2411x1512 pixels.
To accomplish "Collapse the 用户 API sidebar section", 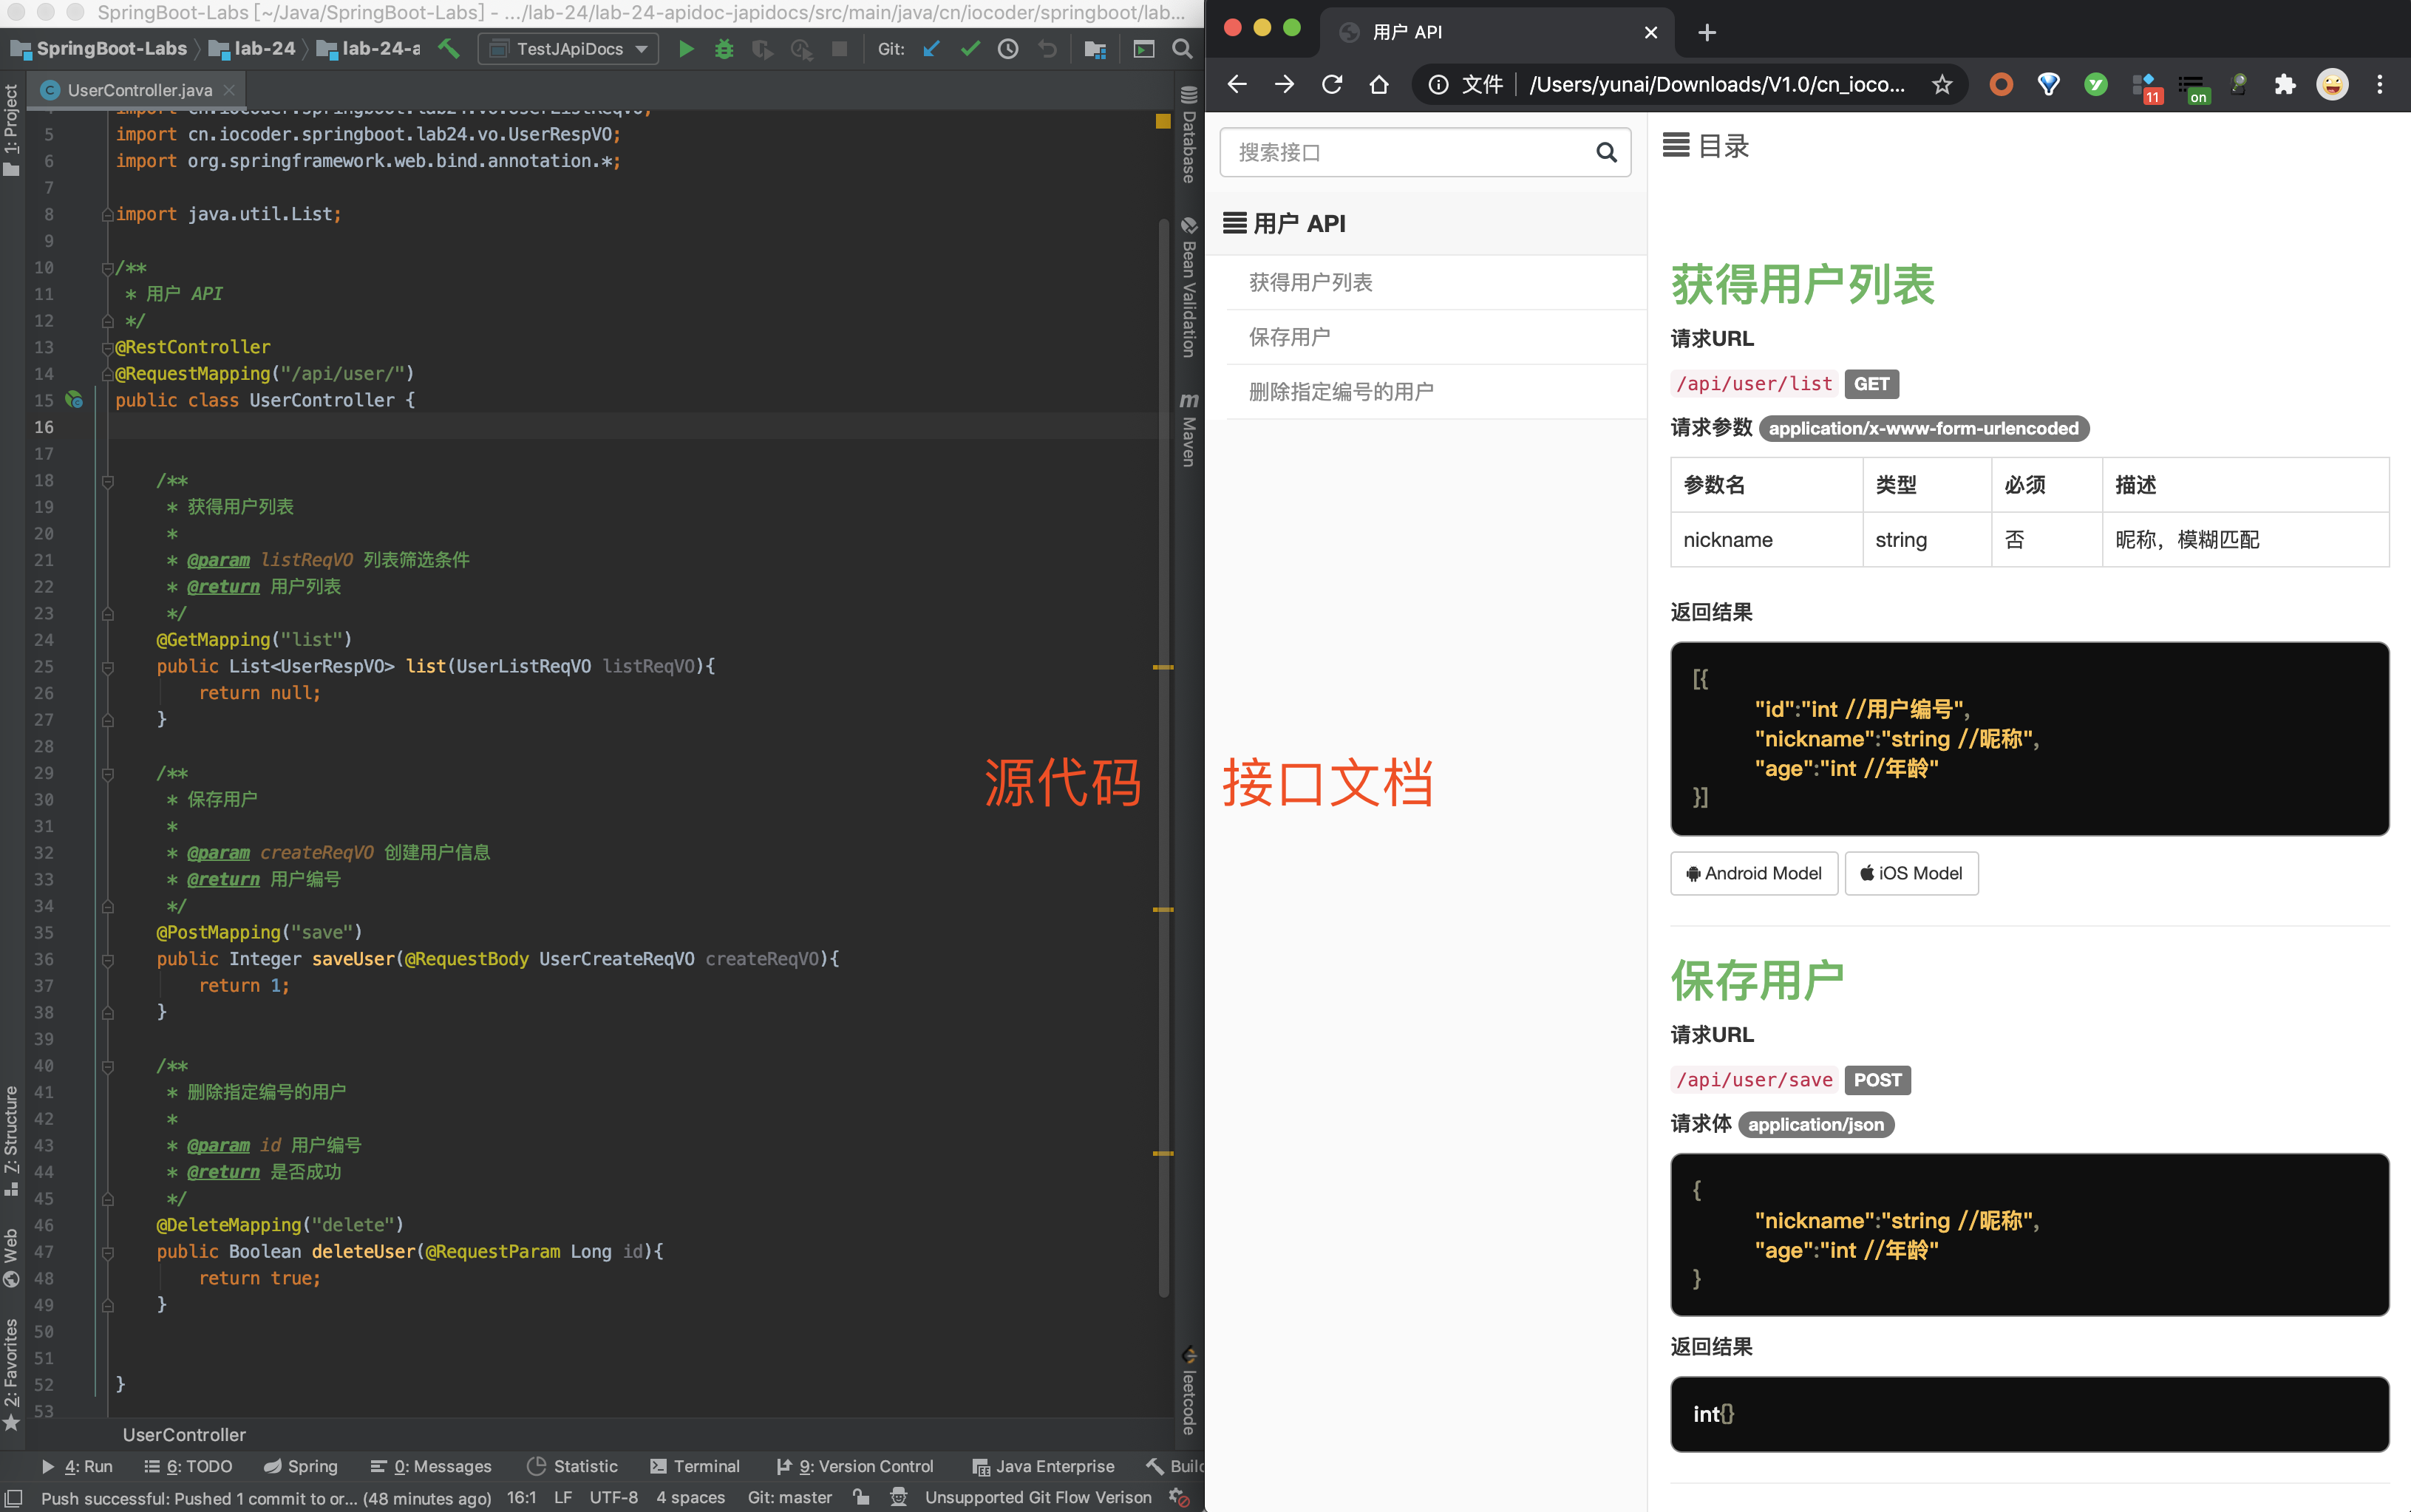I will click(1285, 223).
